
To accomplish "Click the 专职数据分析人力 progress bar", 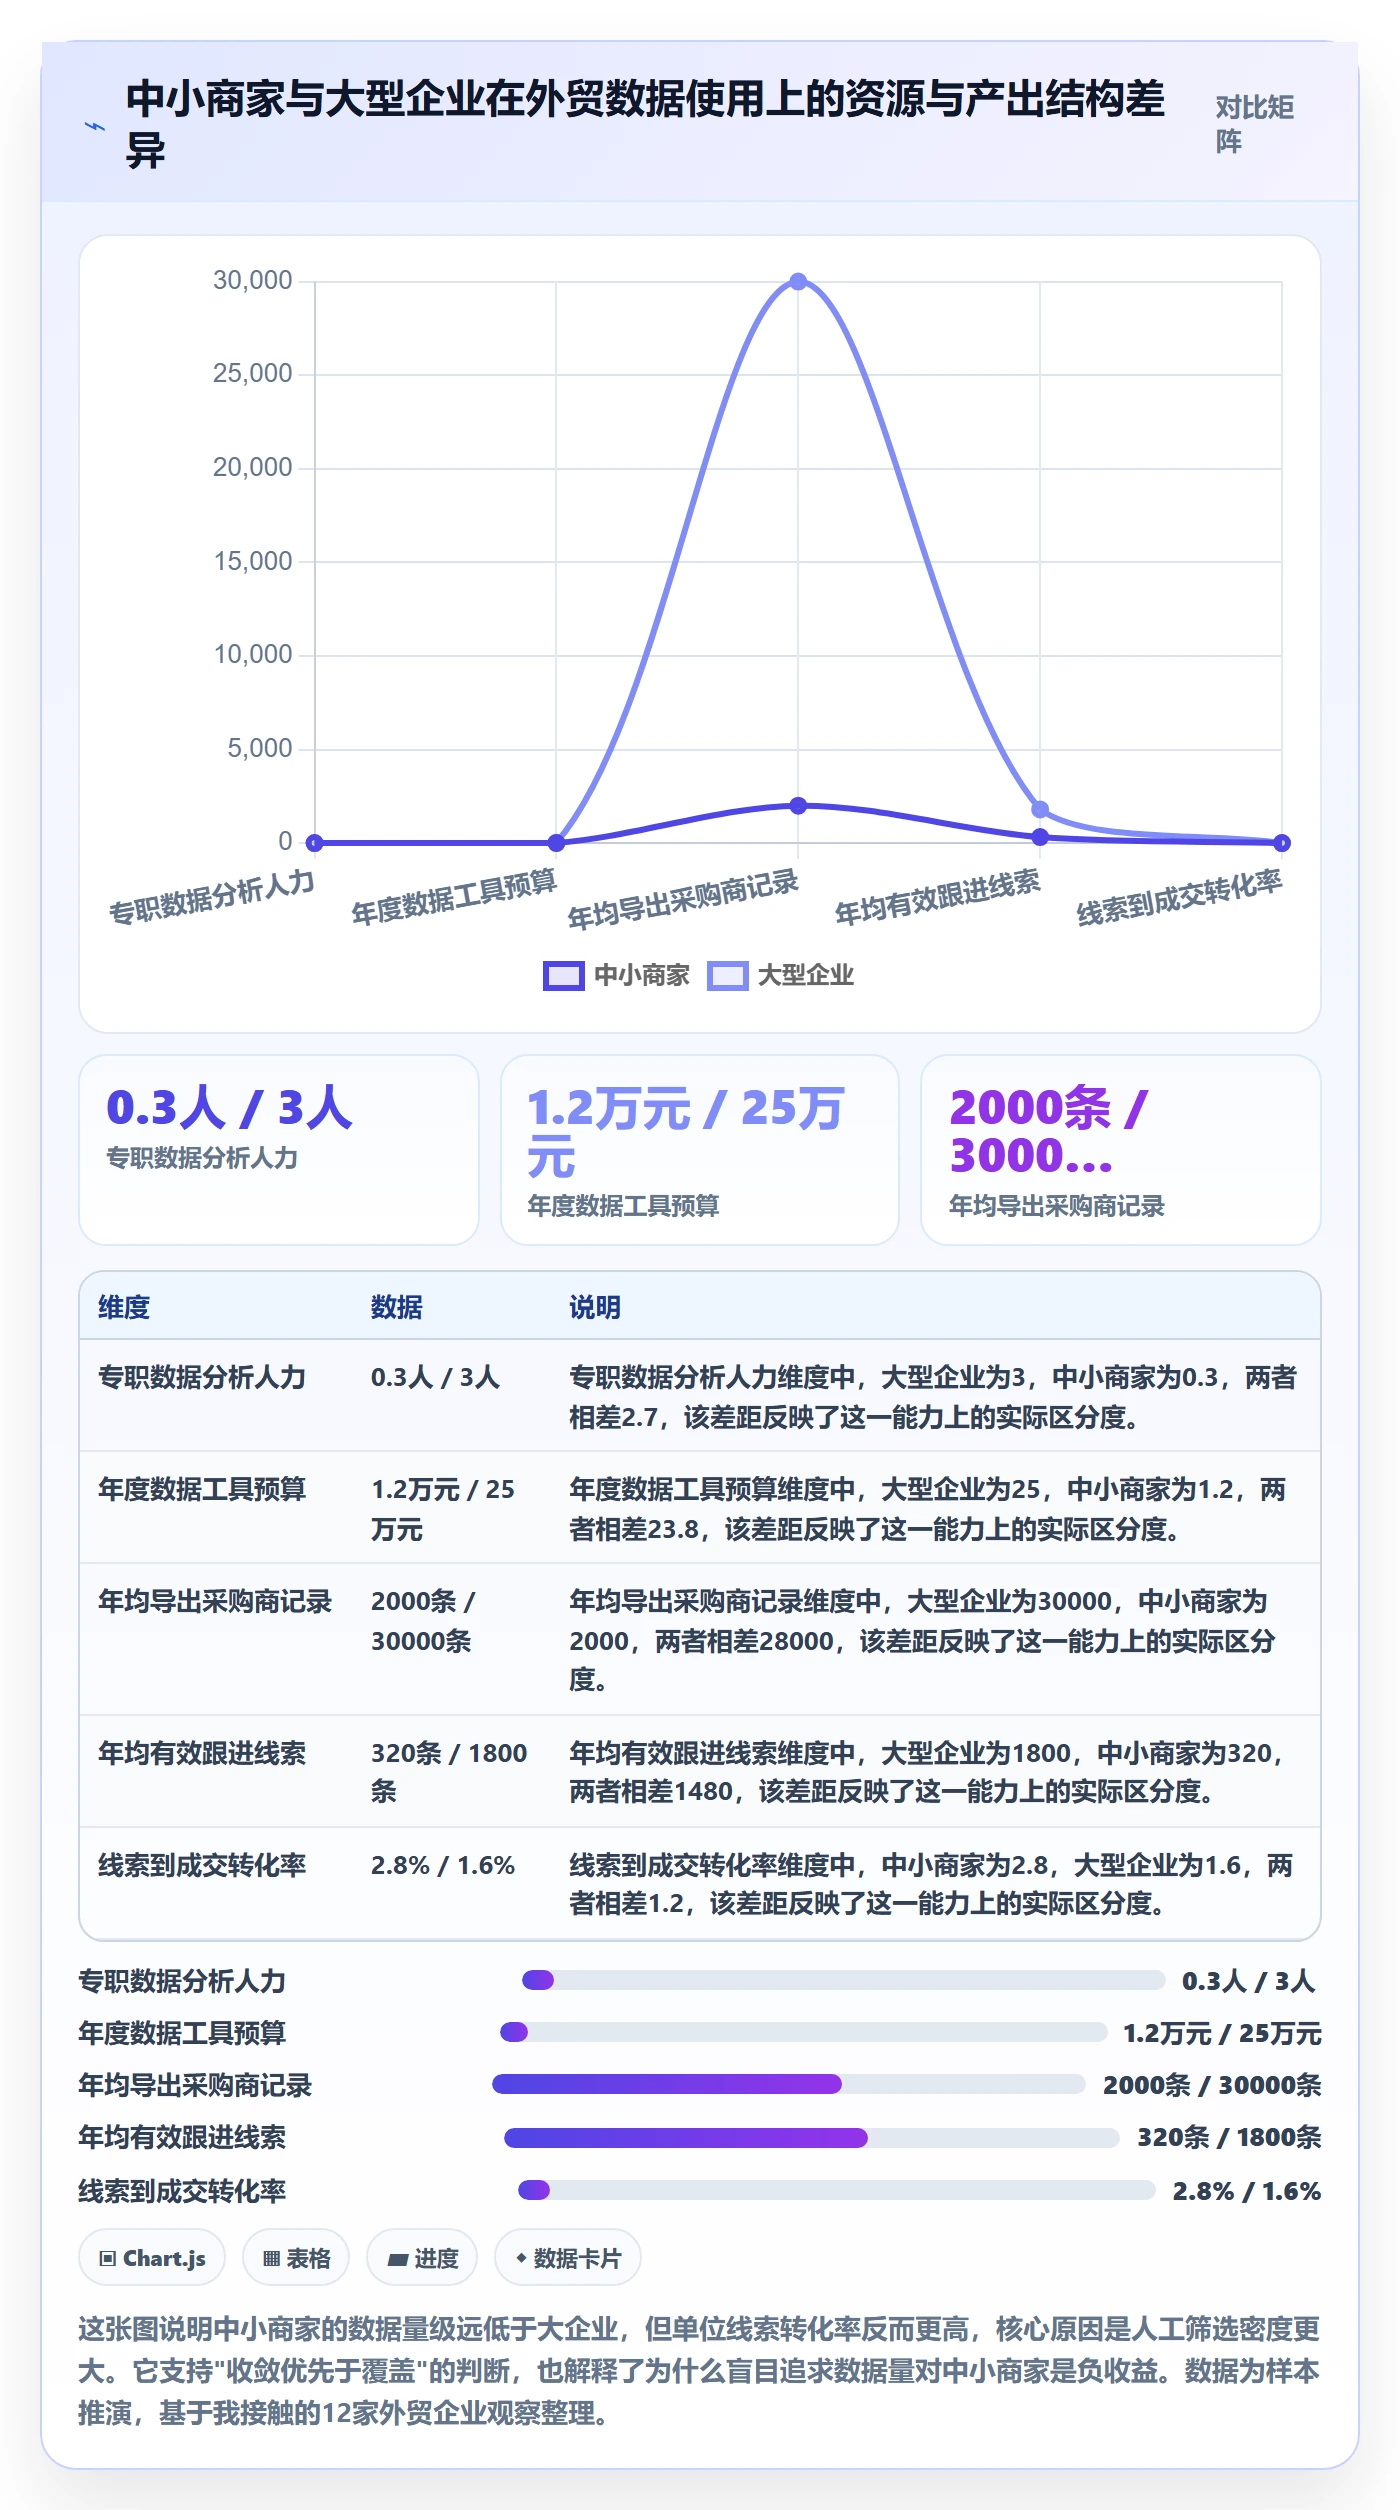I will click(x=843, y=1980).
